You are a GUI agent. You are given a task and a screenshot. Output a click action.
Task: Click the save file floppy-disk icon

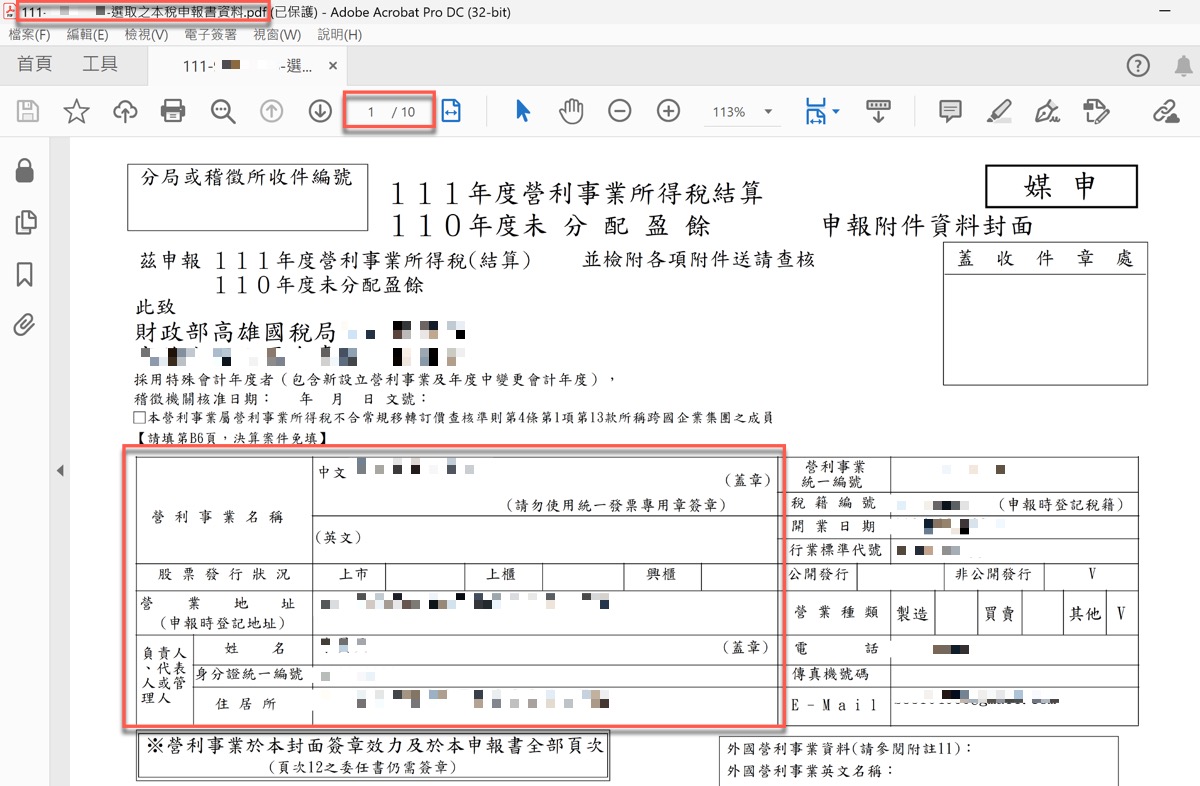(x=28, y=112)
